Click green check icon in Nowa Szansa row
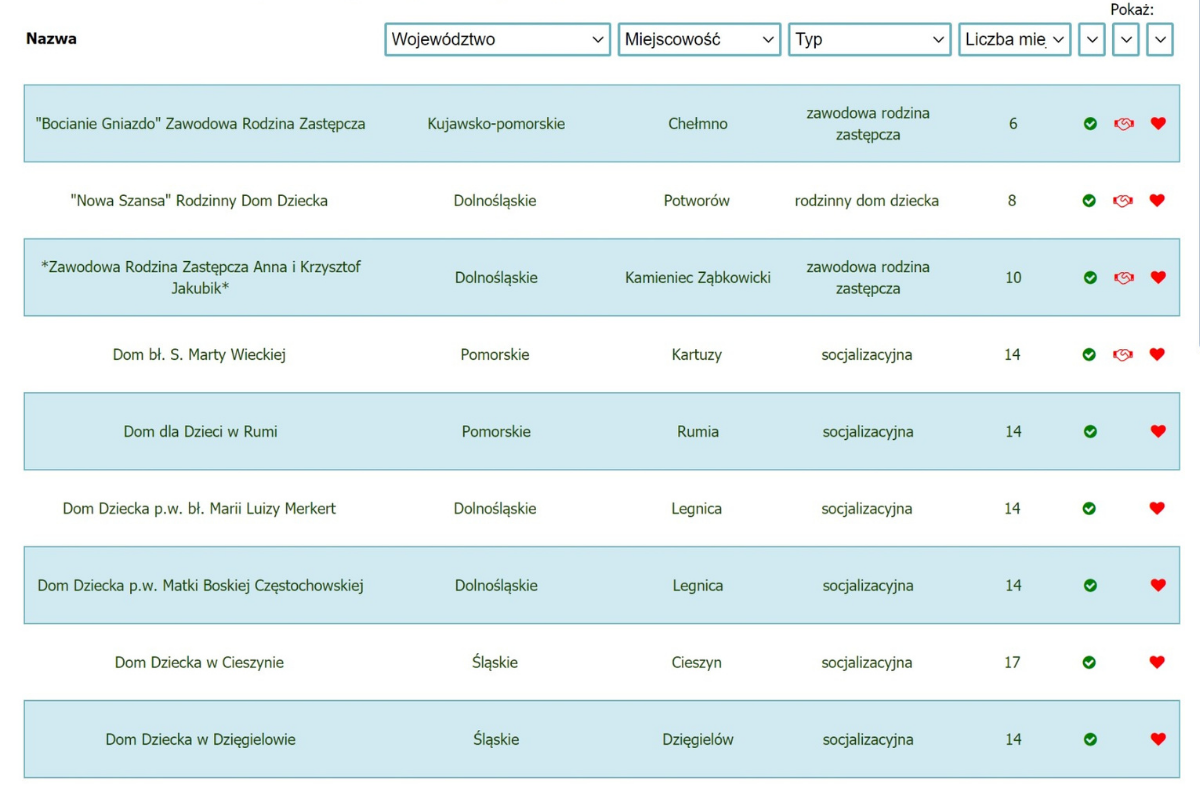 tap(1089, 200)
